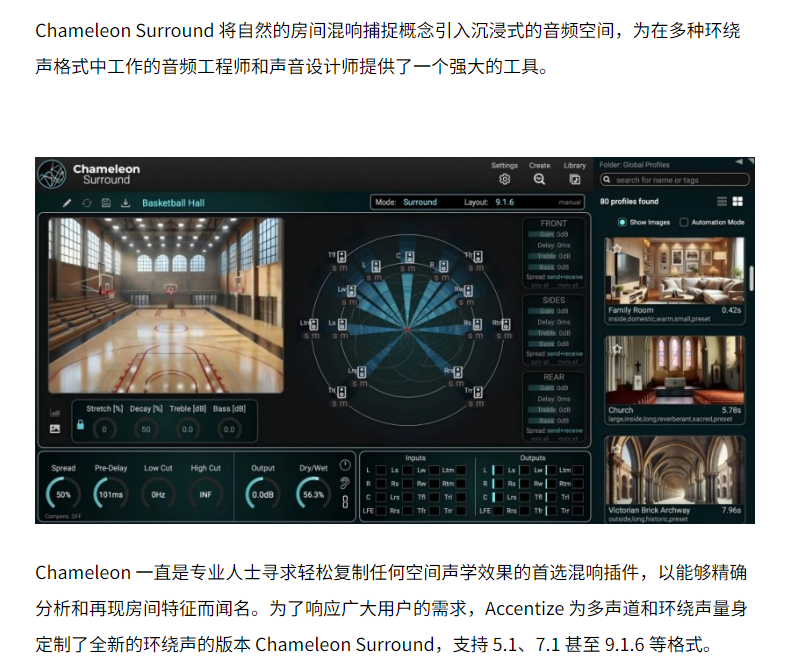This screenshot has height=664, width=790.
Task: Click the Create magnifier icon
Action: (539, 179)
